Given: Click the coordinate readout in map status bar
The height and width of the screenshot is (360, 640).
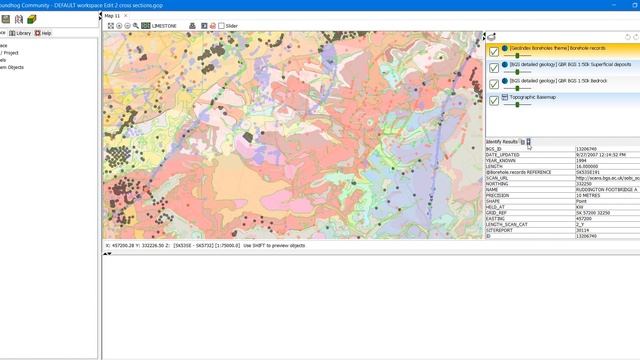Looking at the screenshot, I should coord(138,246).
